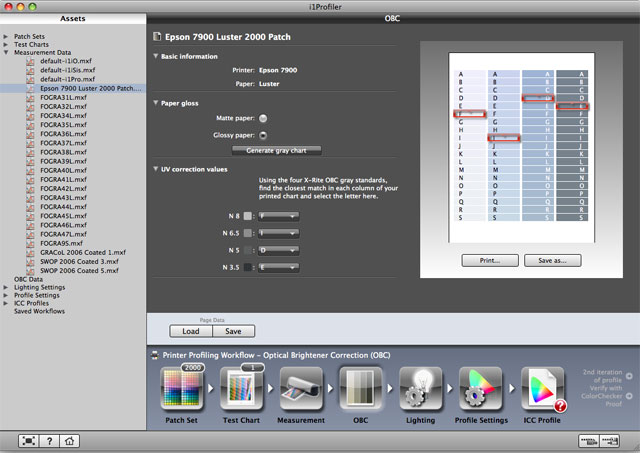
Task: Expand the Patch Sets tree node
Action: [x=6, y=36]
